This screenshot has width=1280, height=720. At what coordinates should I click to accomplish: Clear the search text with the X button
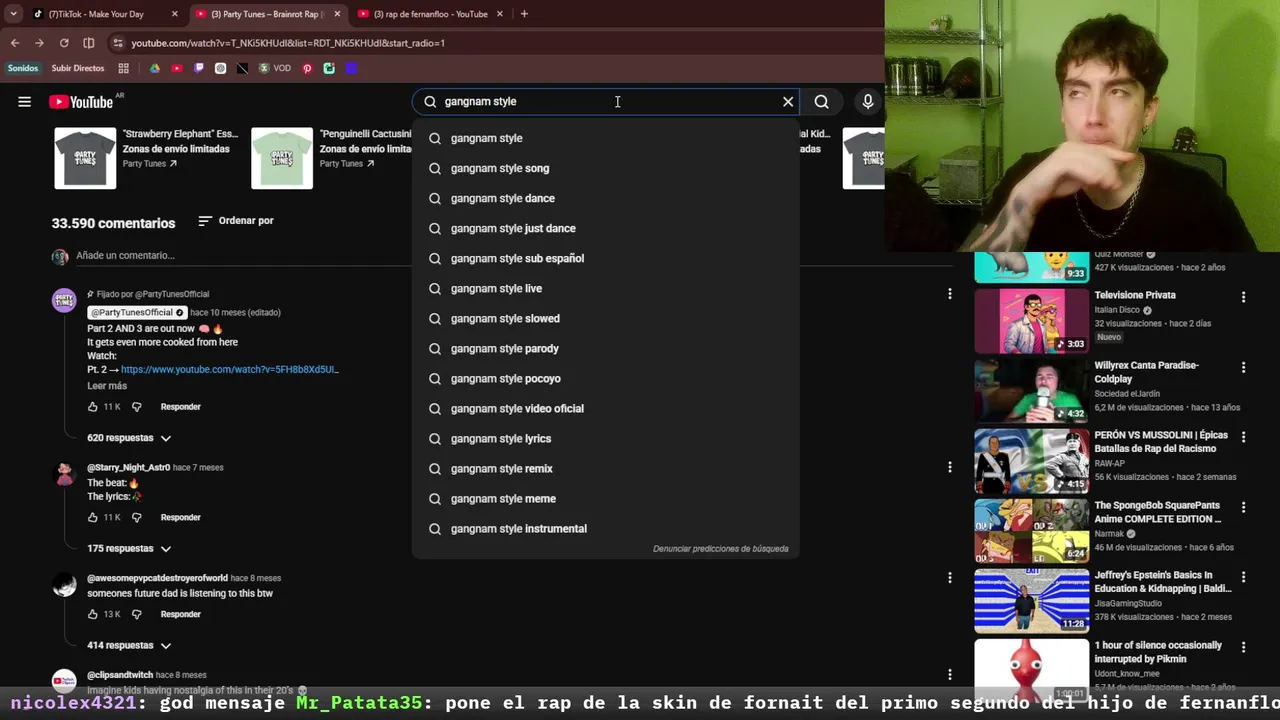(x=788, y=101)
